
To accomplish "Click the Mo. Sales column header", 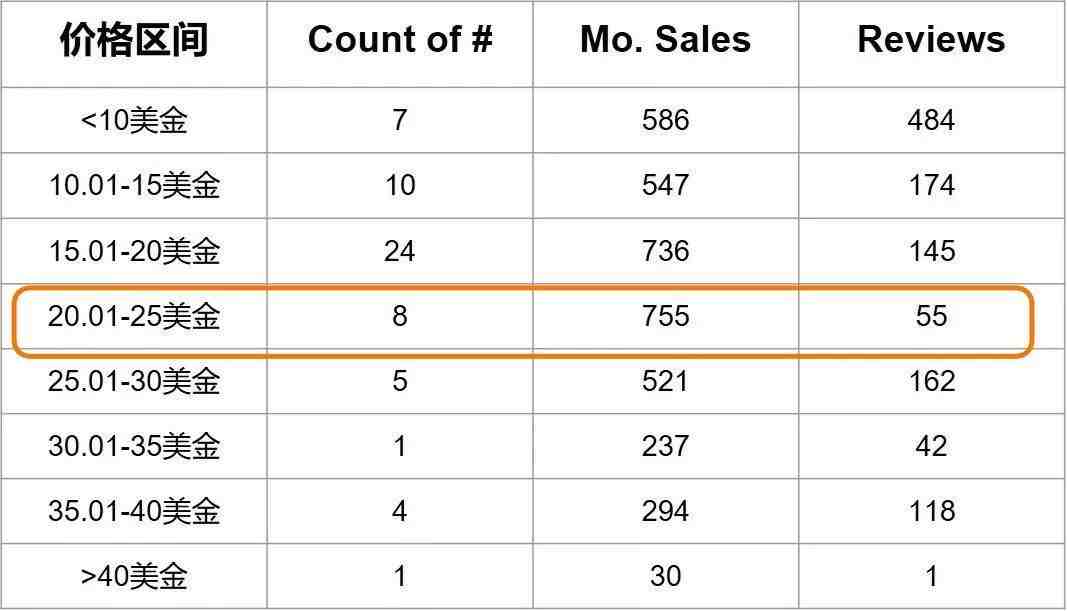I will tap(665, 40).
